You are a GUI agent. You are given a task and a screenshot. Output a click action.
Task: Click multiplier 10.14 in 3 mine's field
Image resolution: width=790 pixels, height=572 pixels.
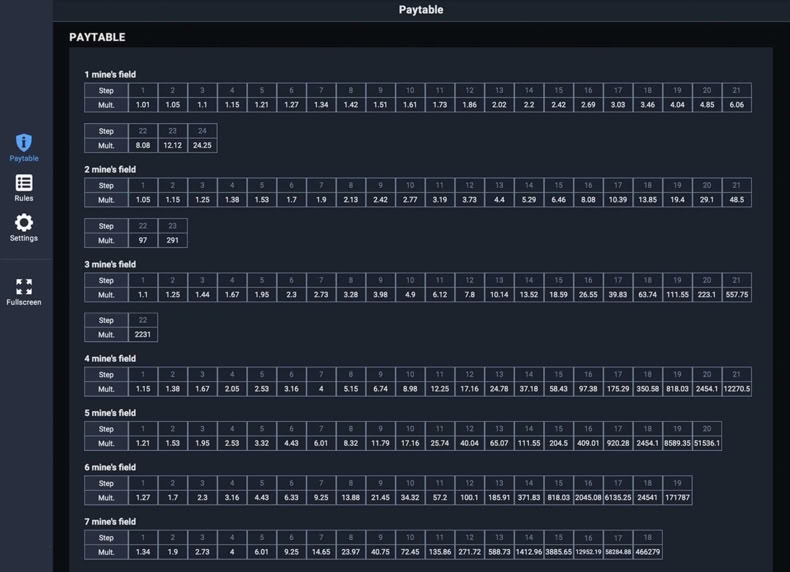point(499,294)
